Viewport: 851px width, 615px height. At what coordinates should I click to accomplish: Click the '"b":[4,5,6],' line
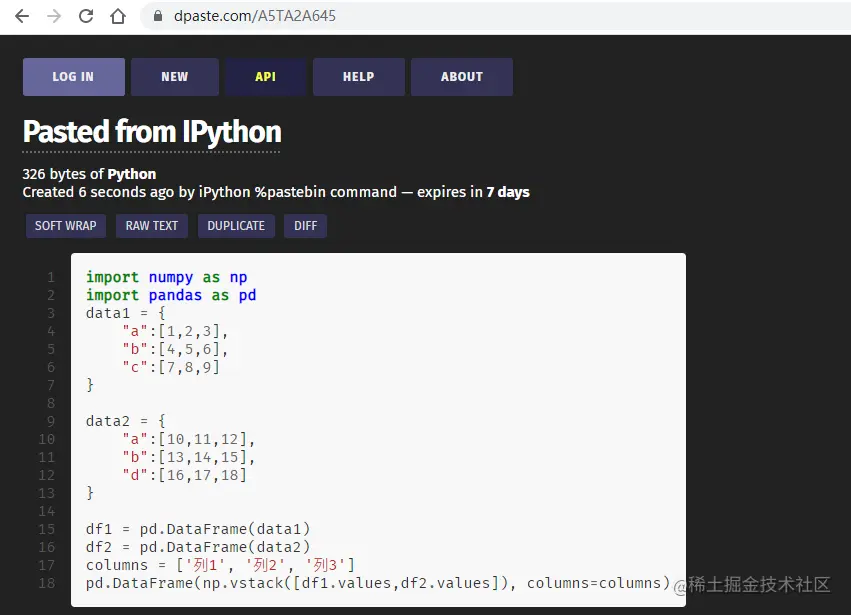coord(175,349)
